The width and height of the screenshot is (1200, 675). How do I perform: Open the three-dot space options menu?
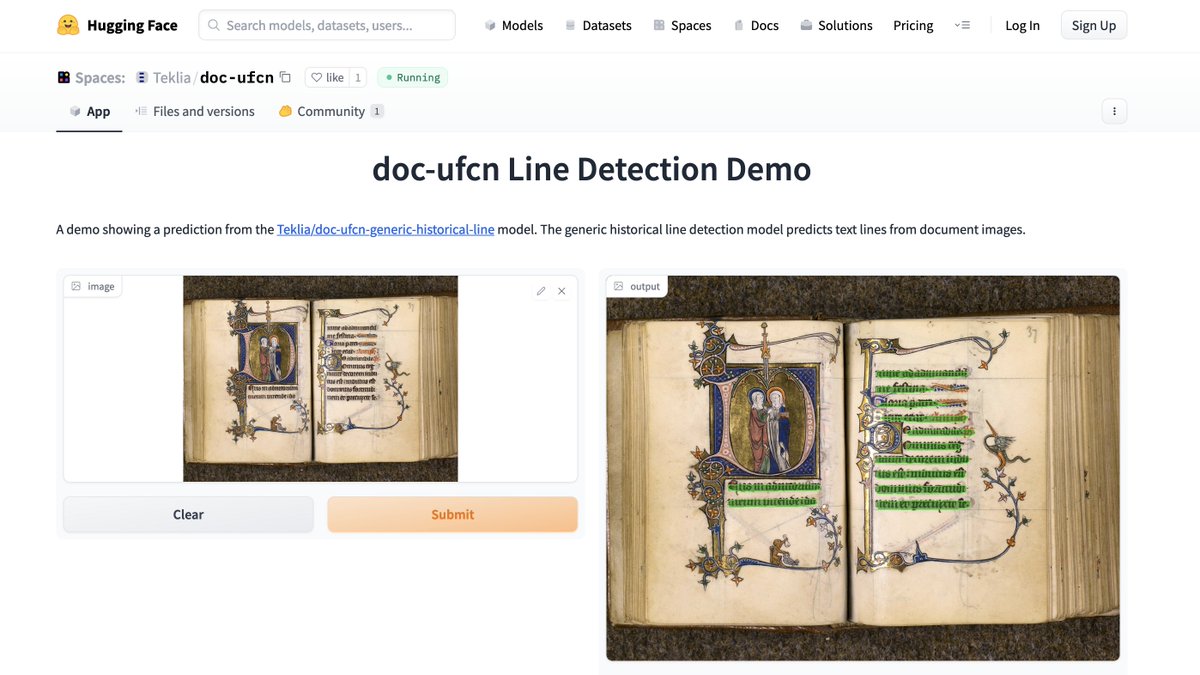[x=1114, y=111]
